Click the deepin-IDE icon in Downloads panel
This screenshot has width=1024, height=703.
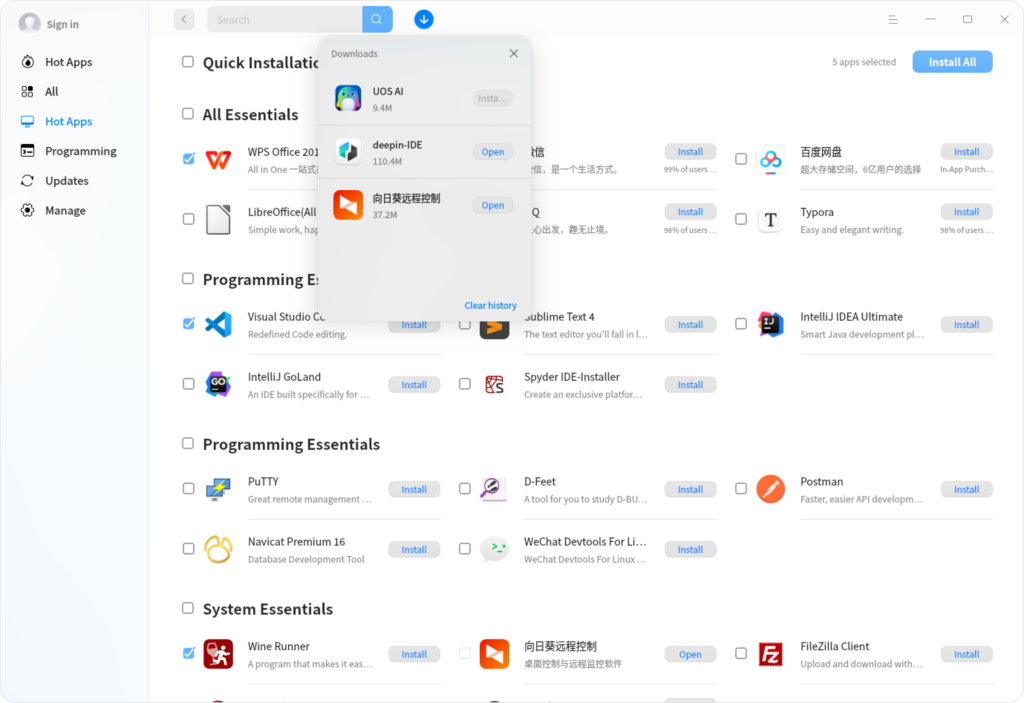[x=348, y=151]
